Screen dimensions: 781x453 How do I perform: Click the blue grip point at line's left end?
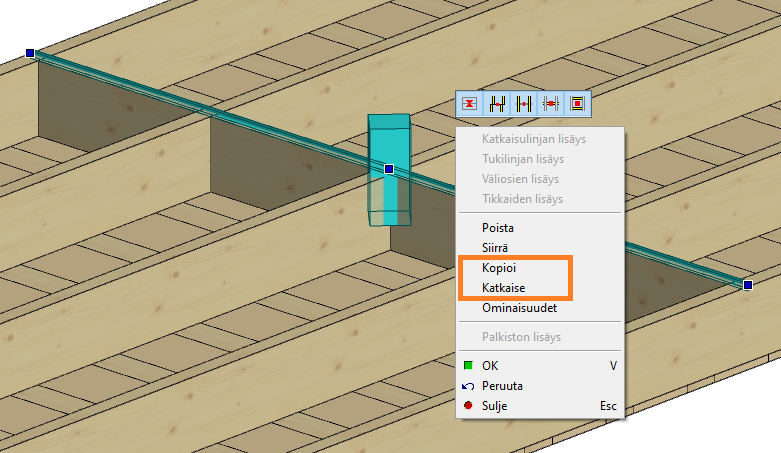point(30,53)
